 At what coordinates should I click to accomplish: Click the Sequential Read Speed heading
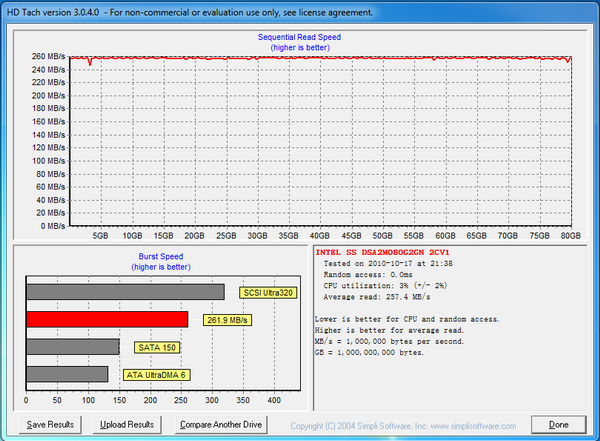[x=299, y=38]
